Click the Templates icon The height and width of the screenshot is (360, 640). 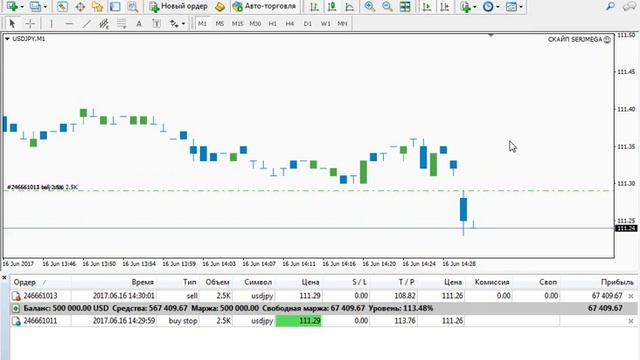pos(511,7)
